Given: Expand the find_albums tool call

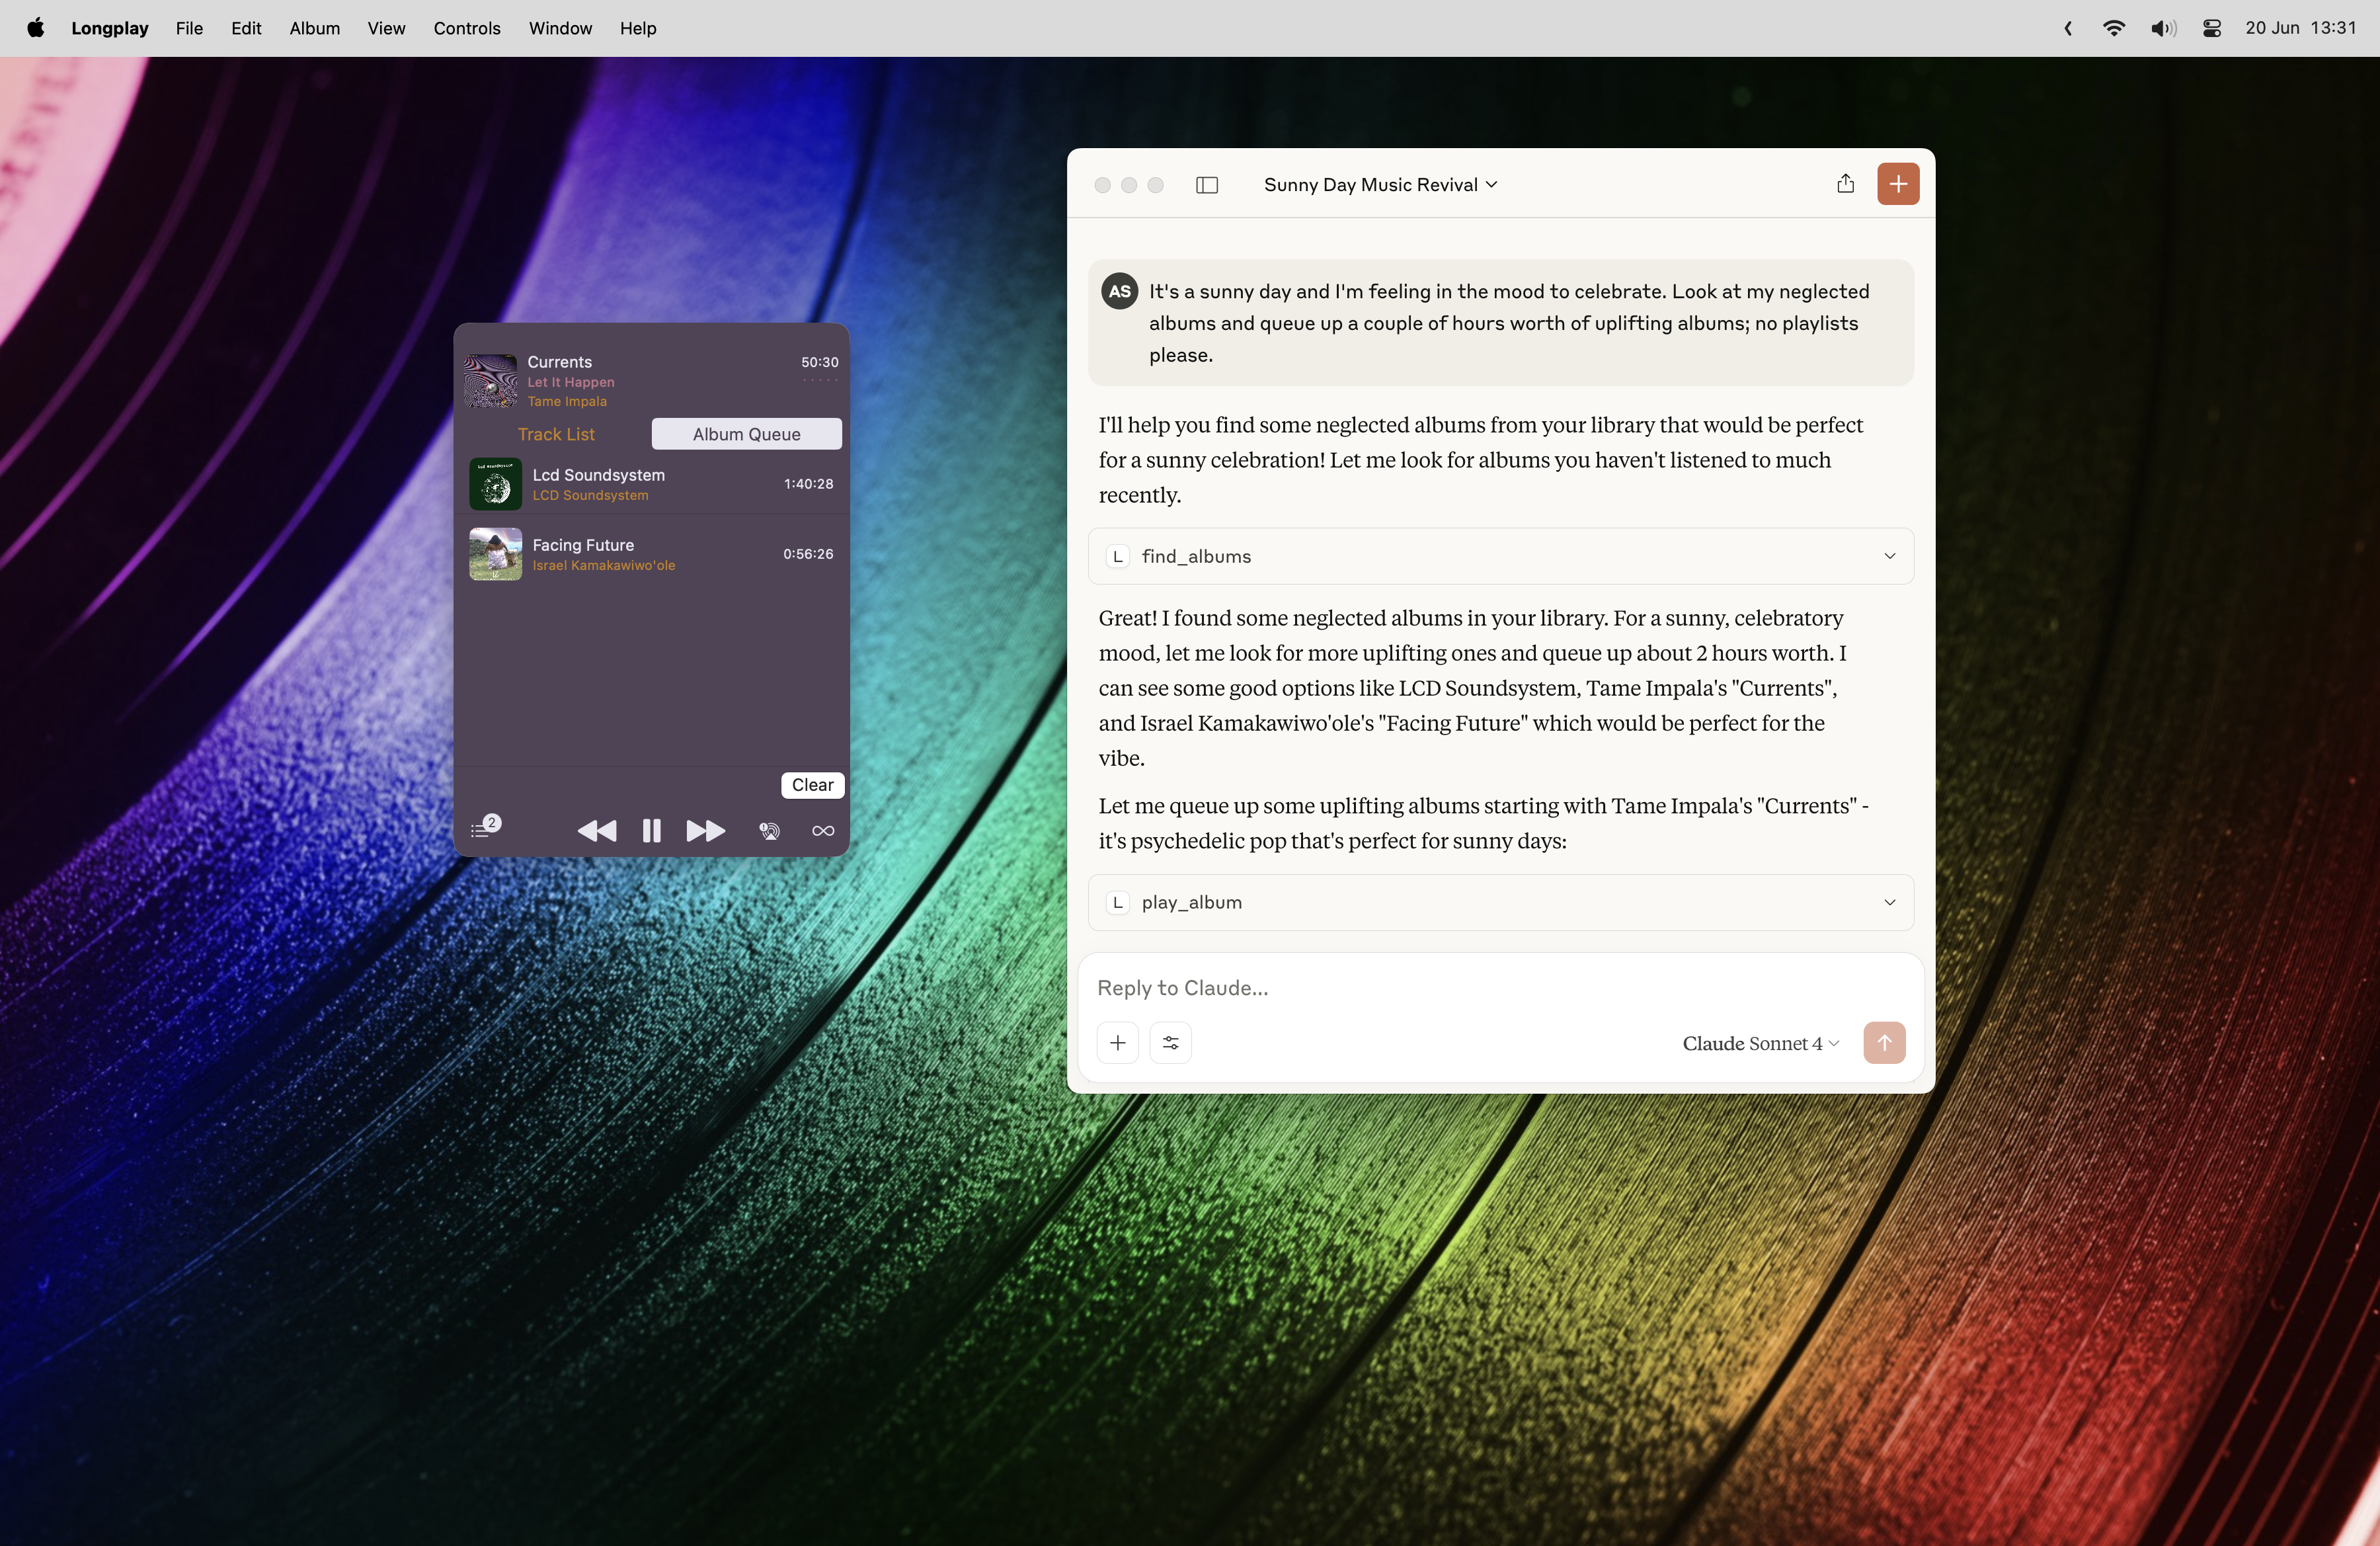Looking at the screenshot, I should click(x=1501, y=556).
